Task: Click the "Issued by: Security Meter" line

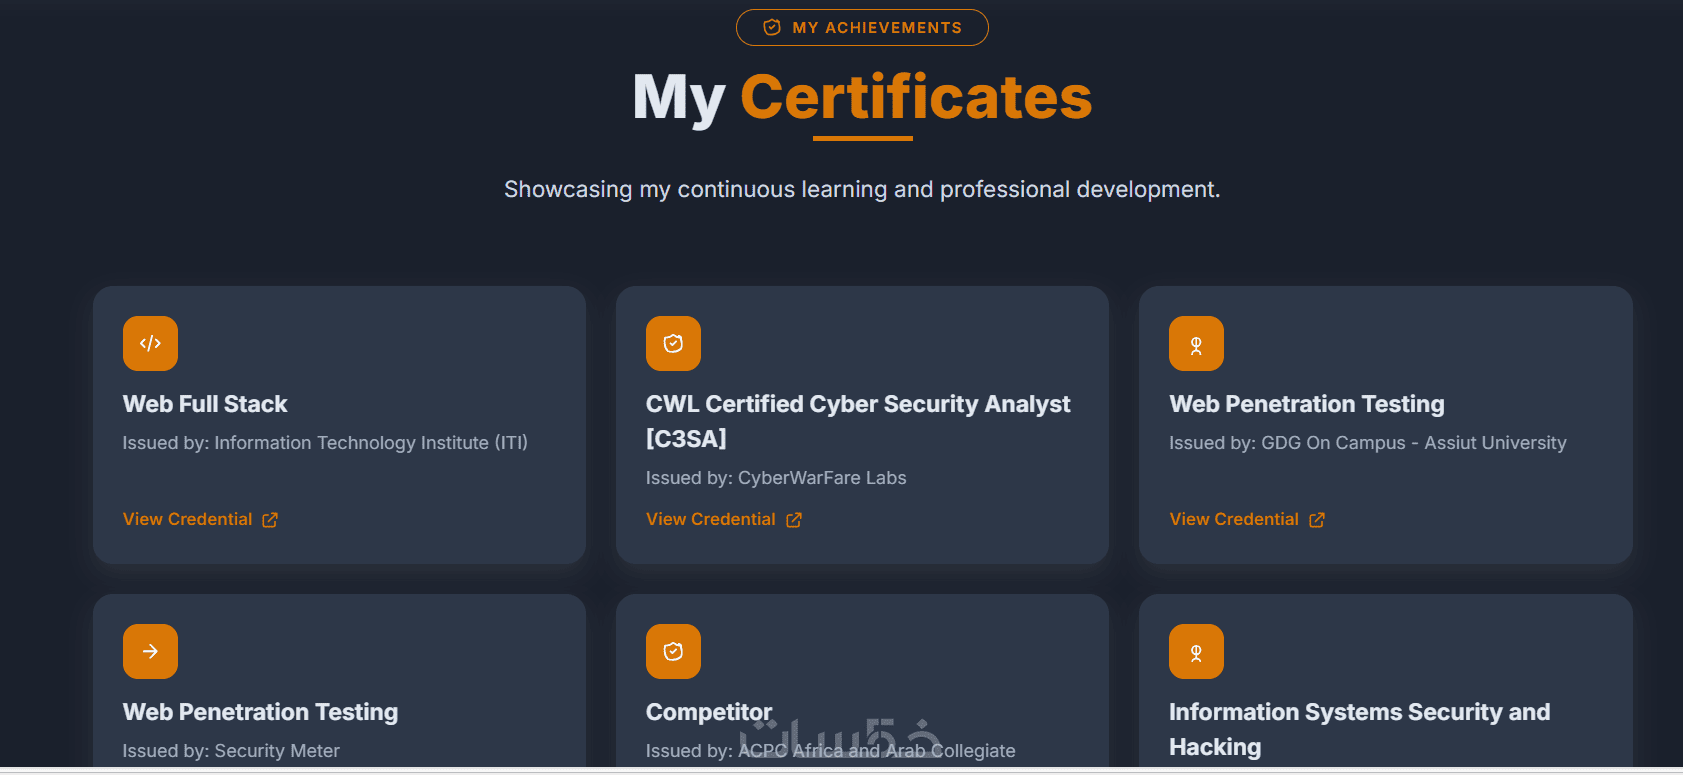Action: 231,751
